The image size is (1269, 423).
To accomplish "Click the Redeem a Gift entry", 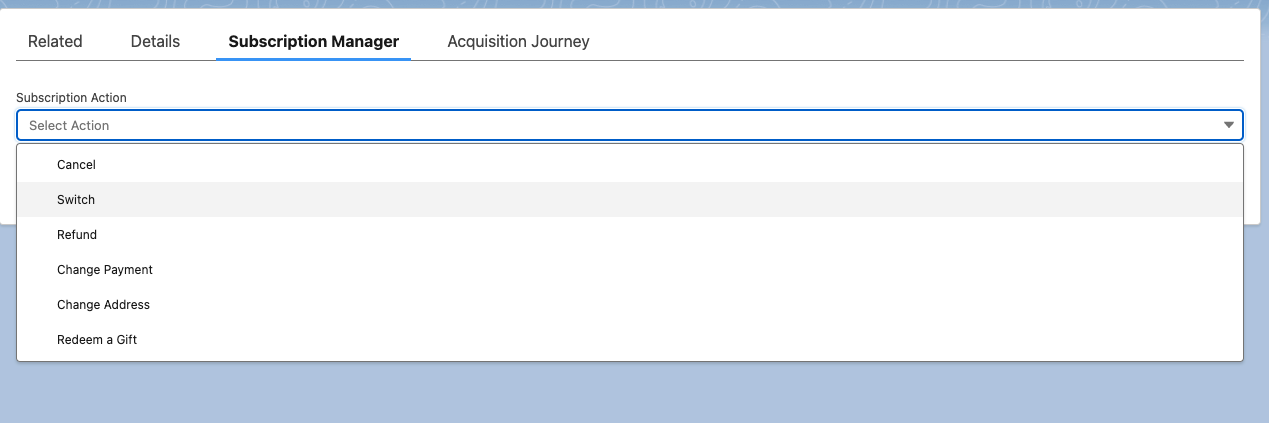I will click(630, 339).
